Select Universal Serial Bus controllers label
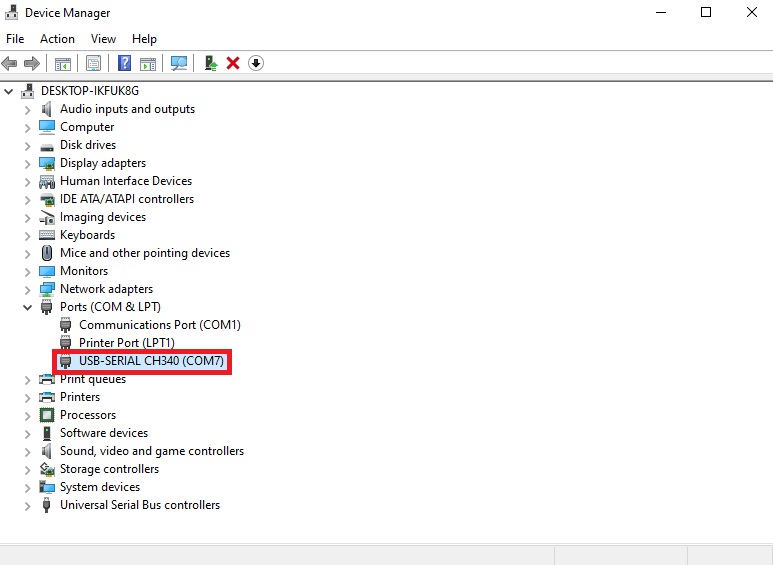The height and width of the screenshot is (565, 773). click(x=140, y=505)
